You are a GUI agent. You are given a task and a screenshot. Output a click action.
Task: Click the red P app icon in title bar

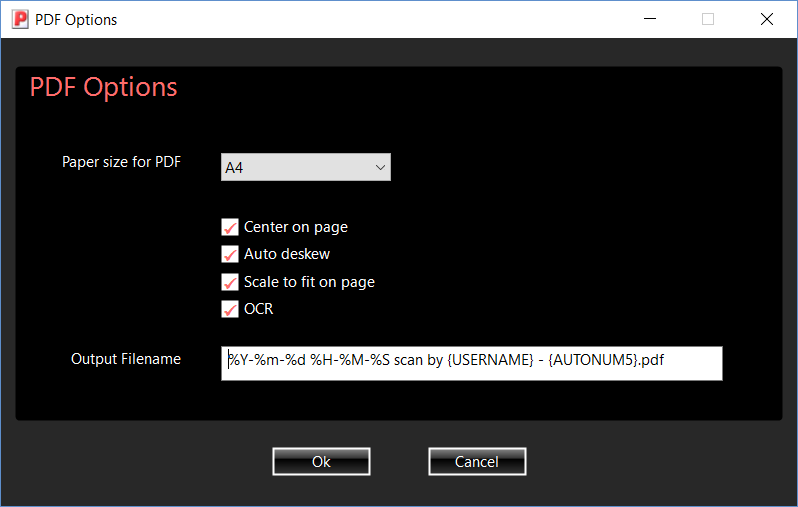pos(19,19)
